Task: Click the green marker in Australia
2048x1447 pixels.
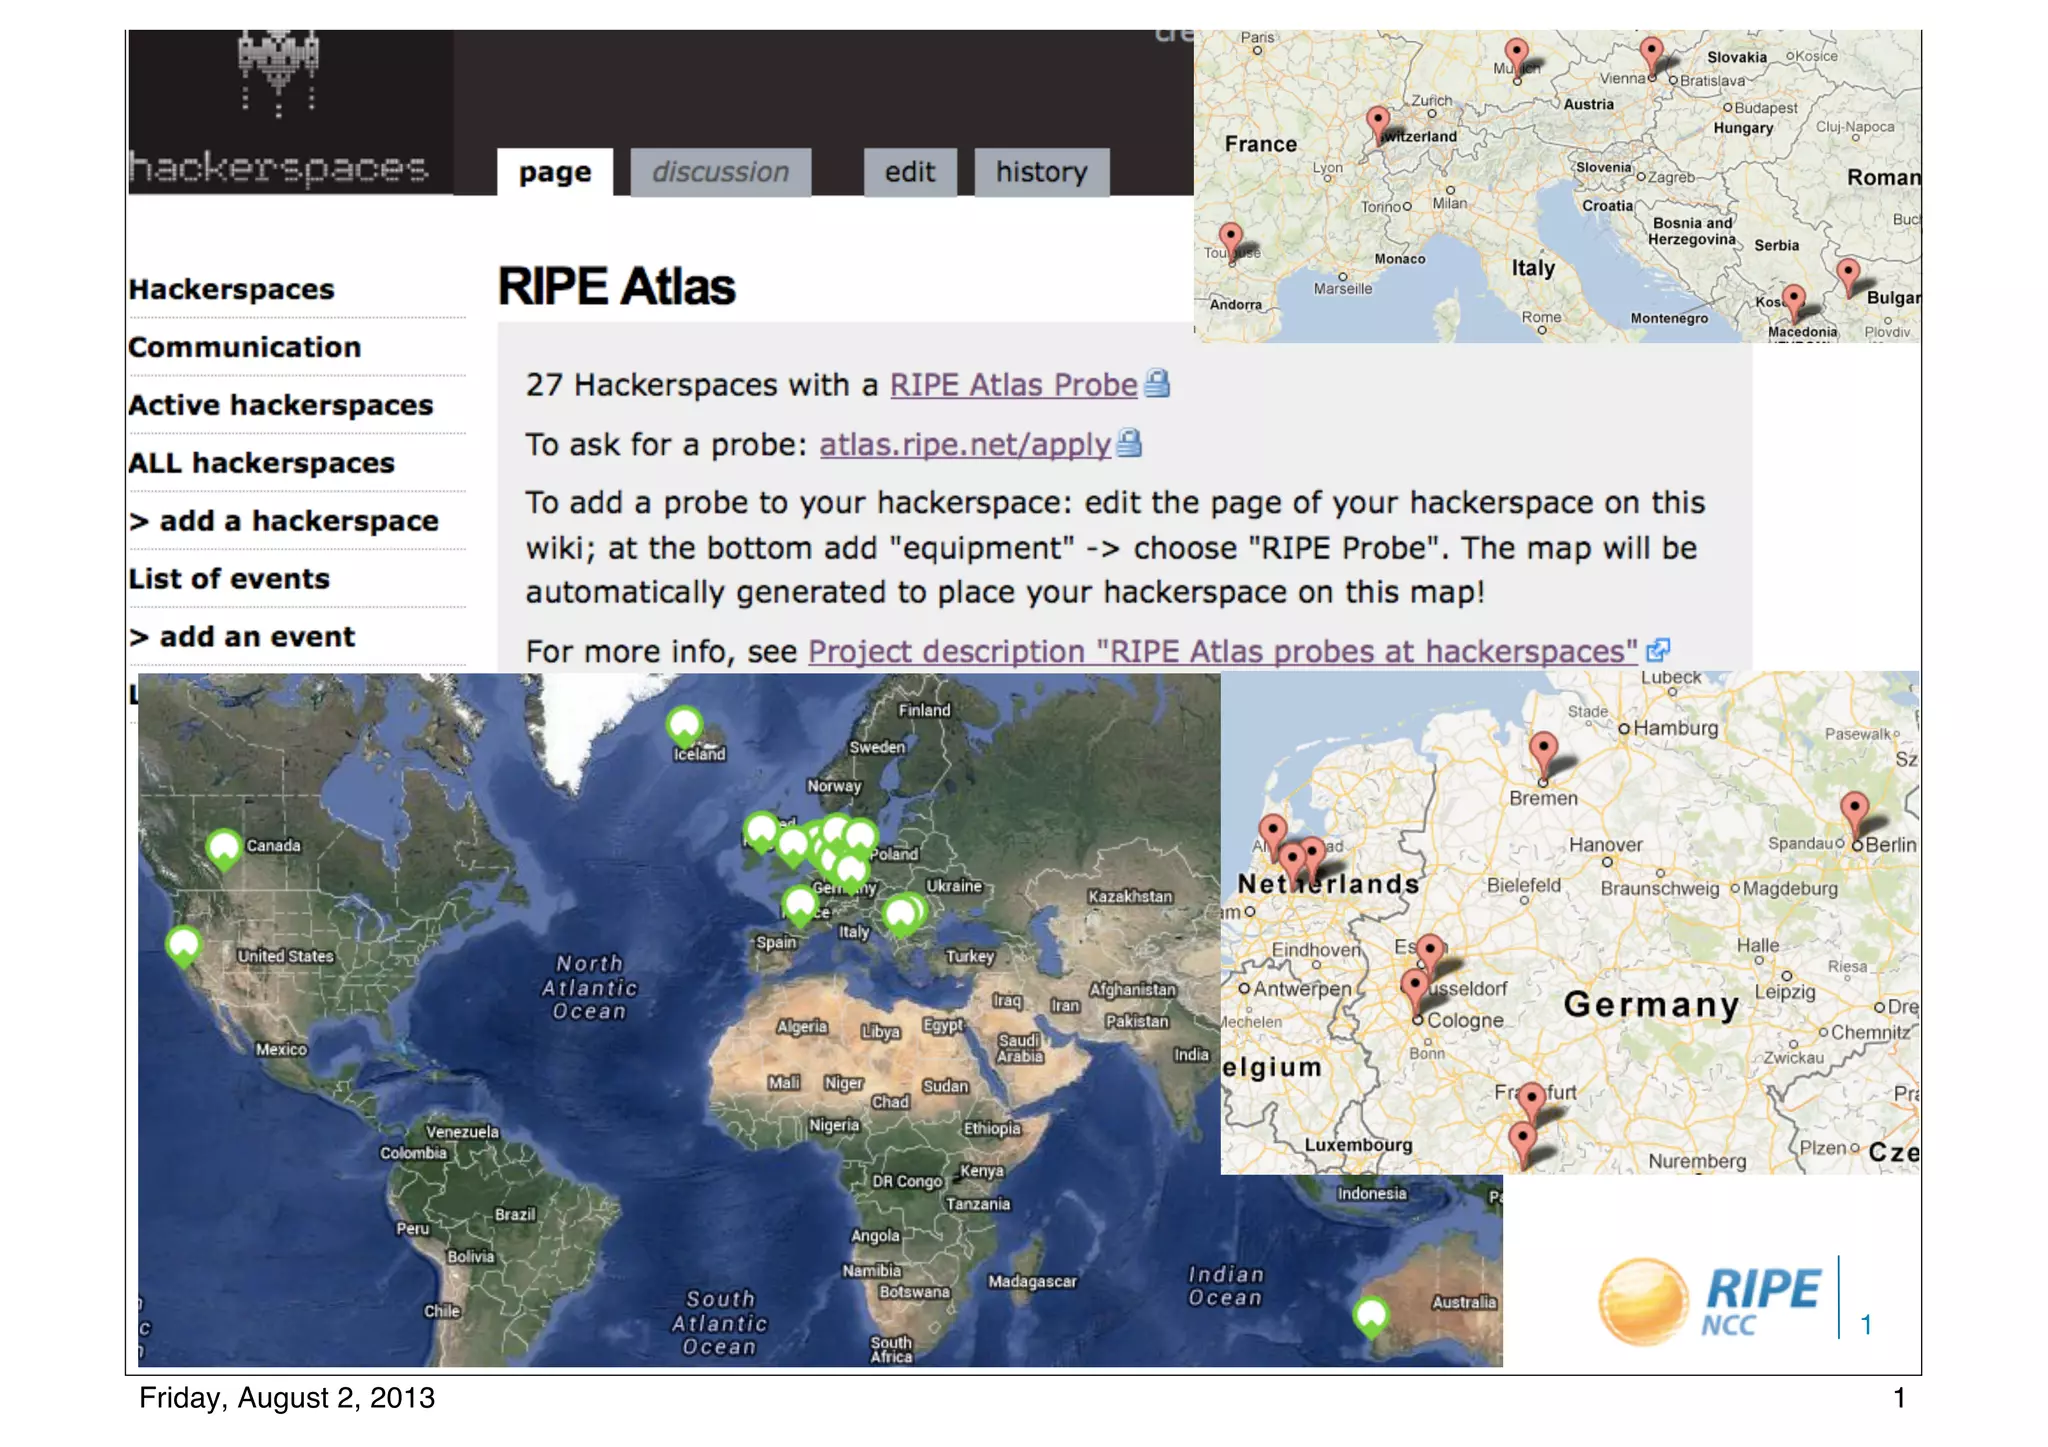Action: (1371, 1315)
